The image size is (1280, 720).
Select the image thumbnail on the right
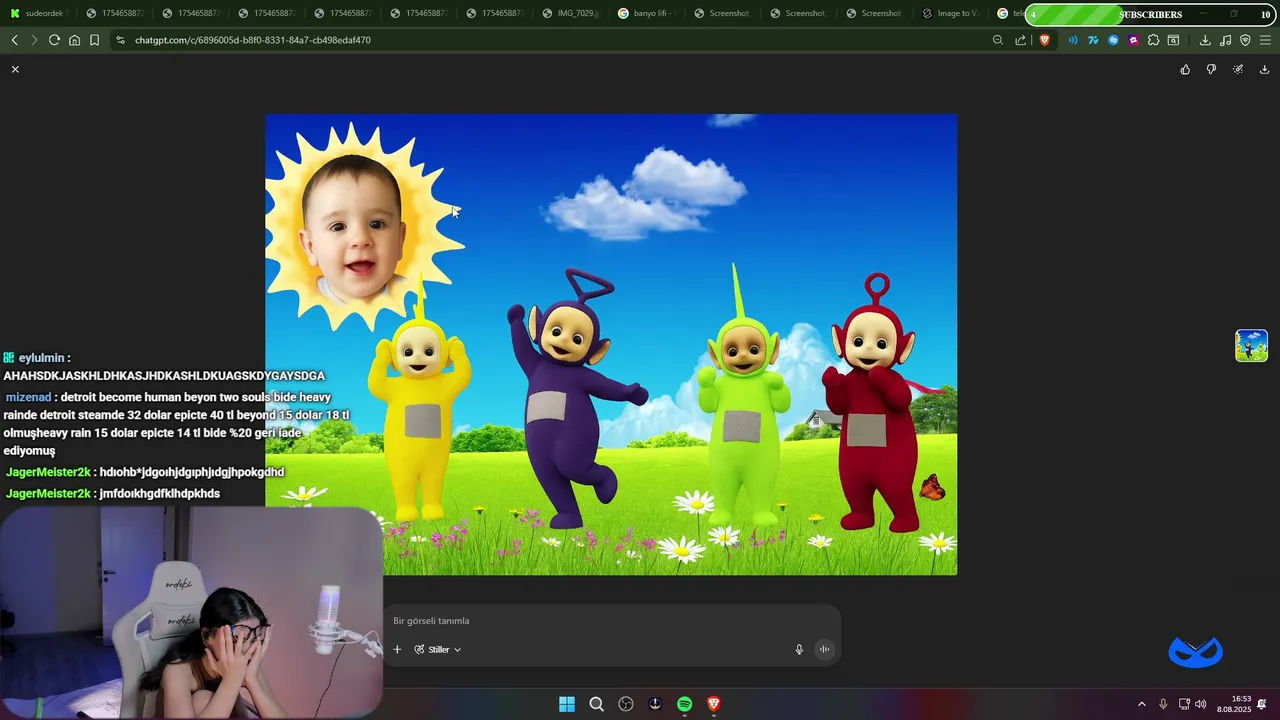coord(1251,345)
